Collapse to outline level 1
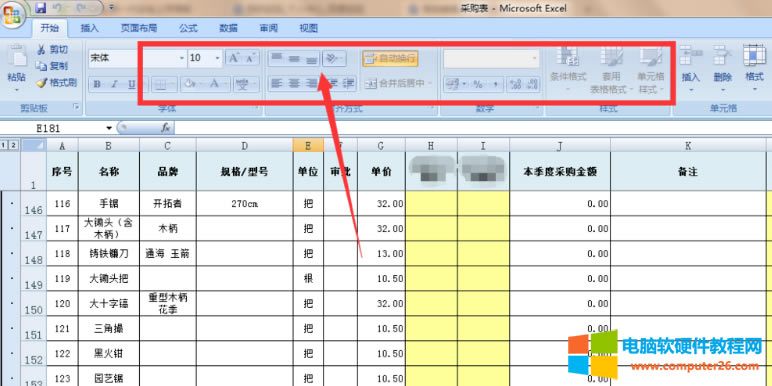This screenshot has width=772, height=386. click(4, 145)
